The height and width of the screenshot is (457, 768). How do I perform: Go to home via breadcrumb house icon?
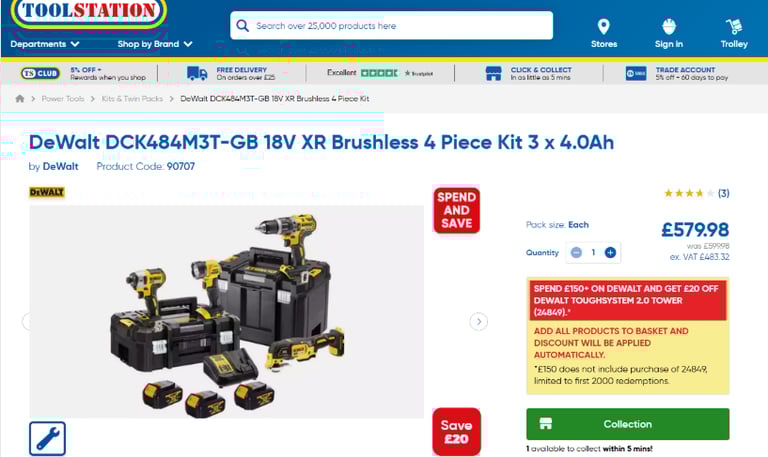20,98
